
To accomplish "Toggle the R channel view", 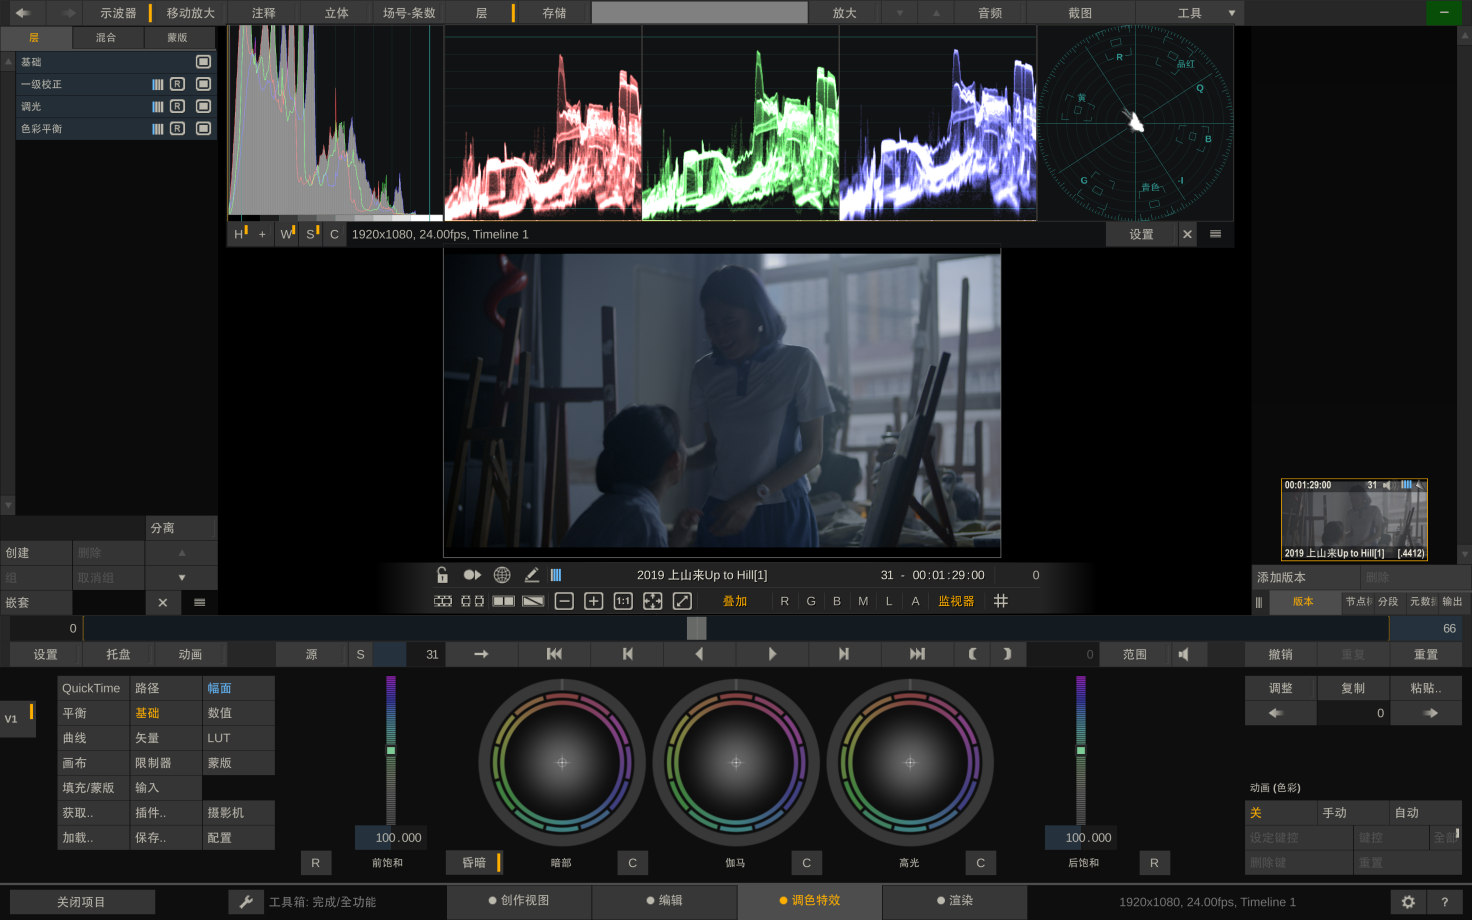I will click(x=785, y=601).
